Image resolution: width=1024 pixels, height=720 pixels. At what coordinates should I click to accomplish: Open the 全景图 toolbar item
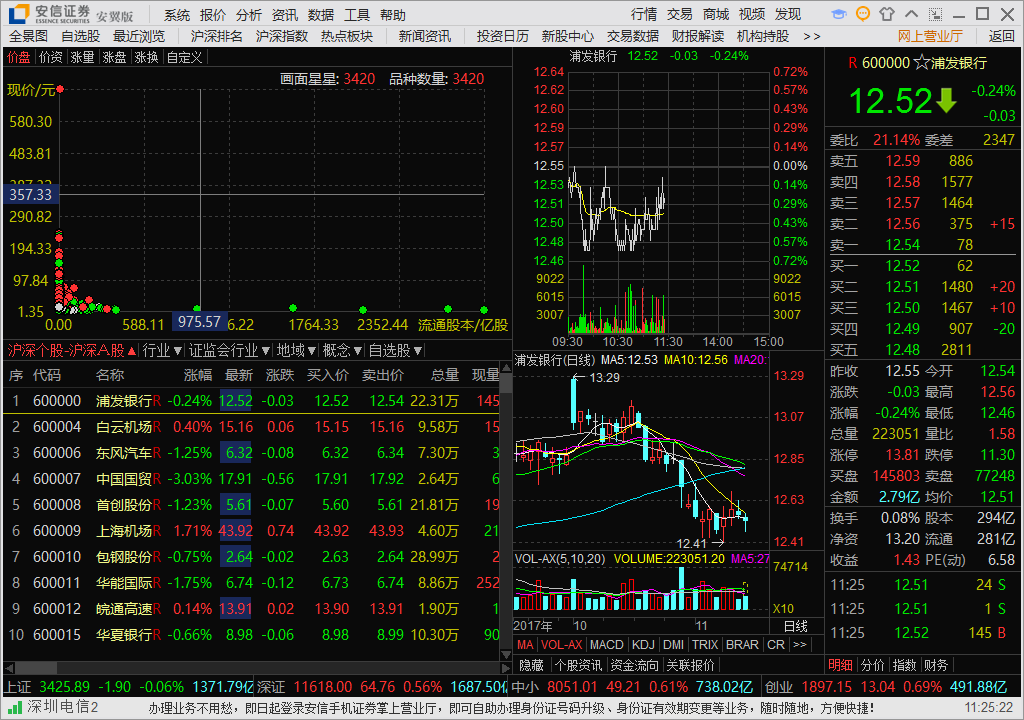[29, 37]
